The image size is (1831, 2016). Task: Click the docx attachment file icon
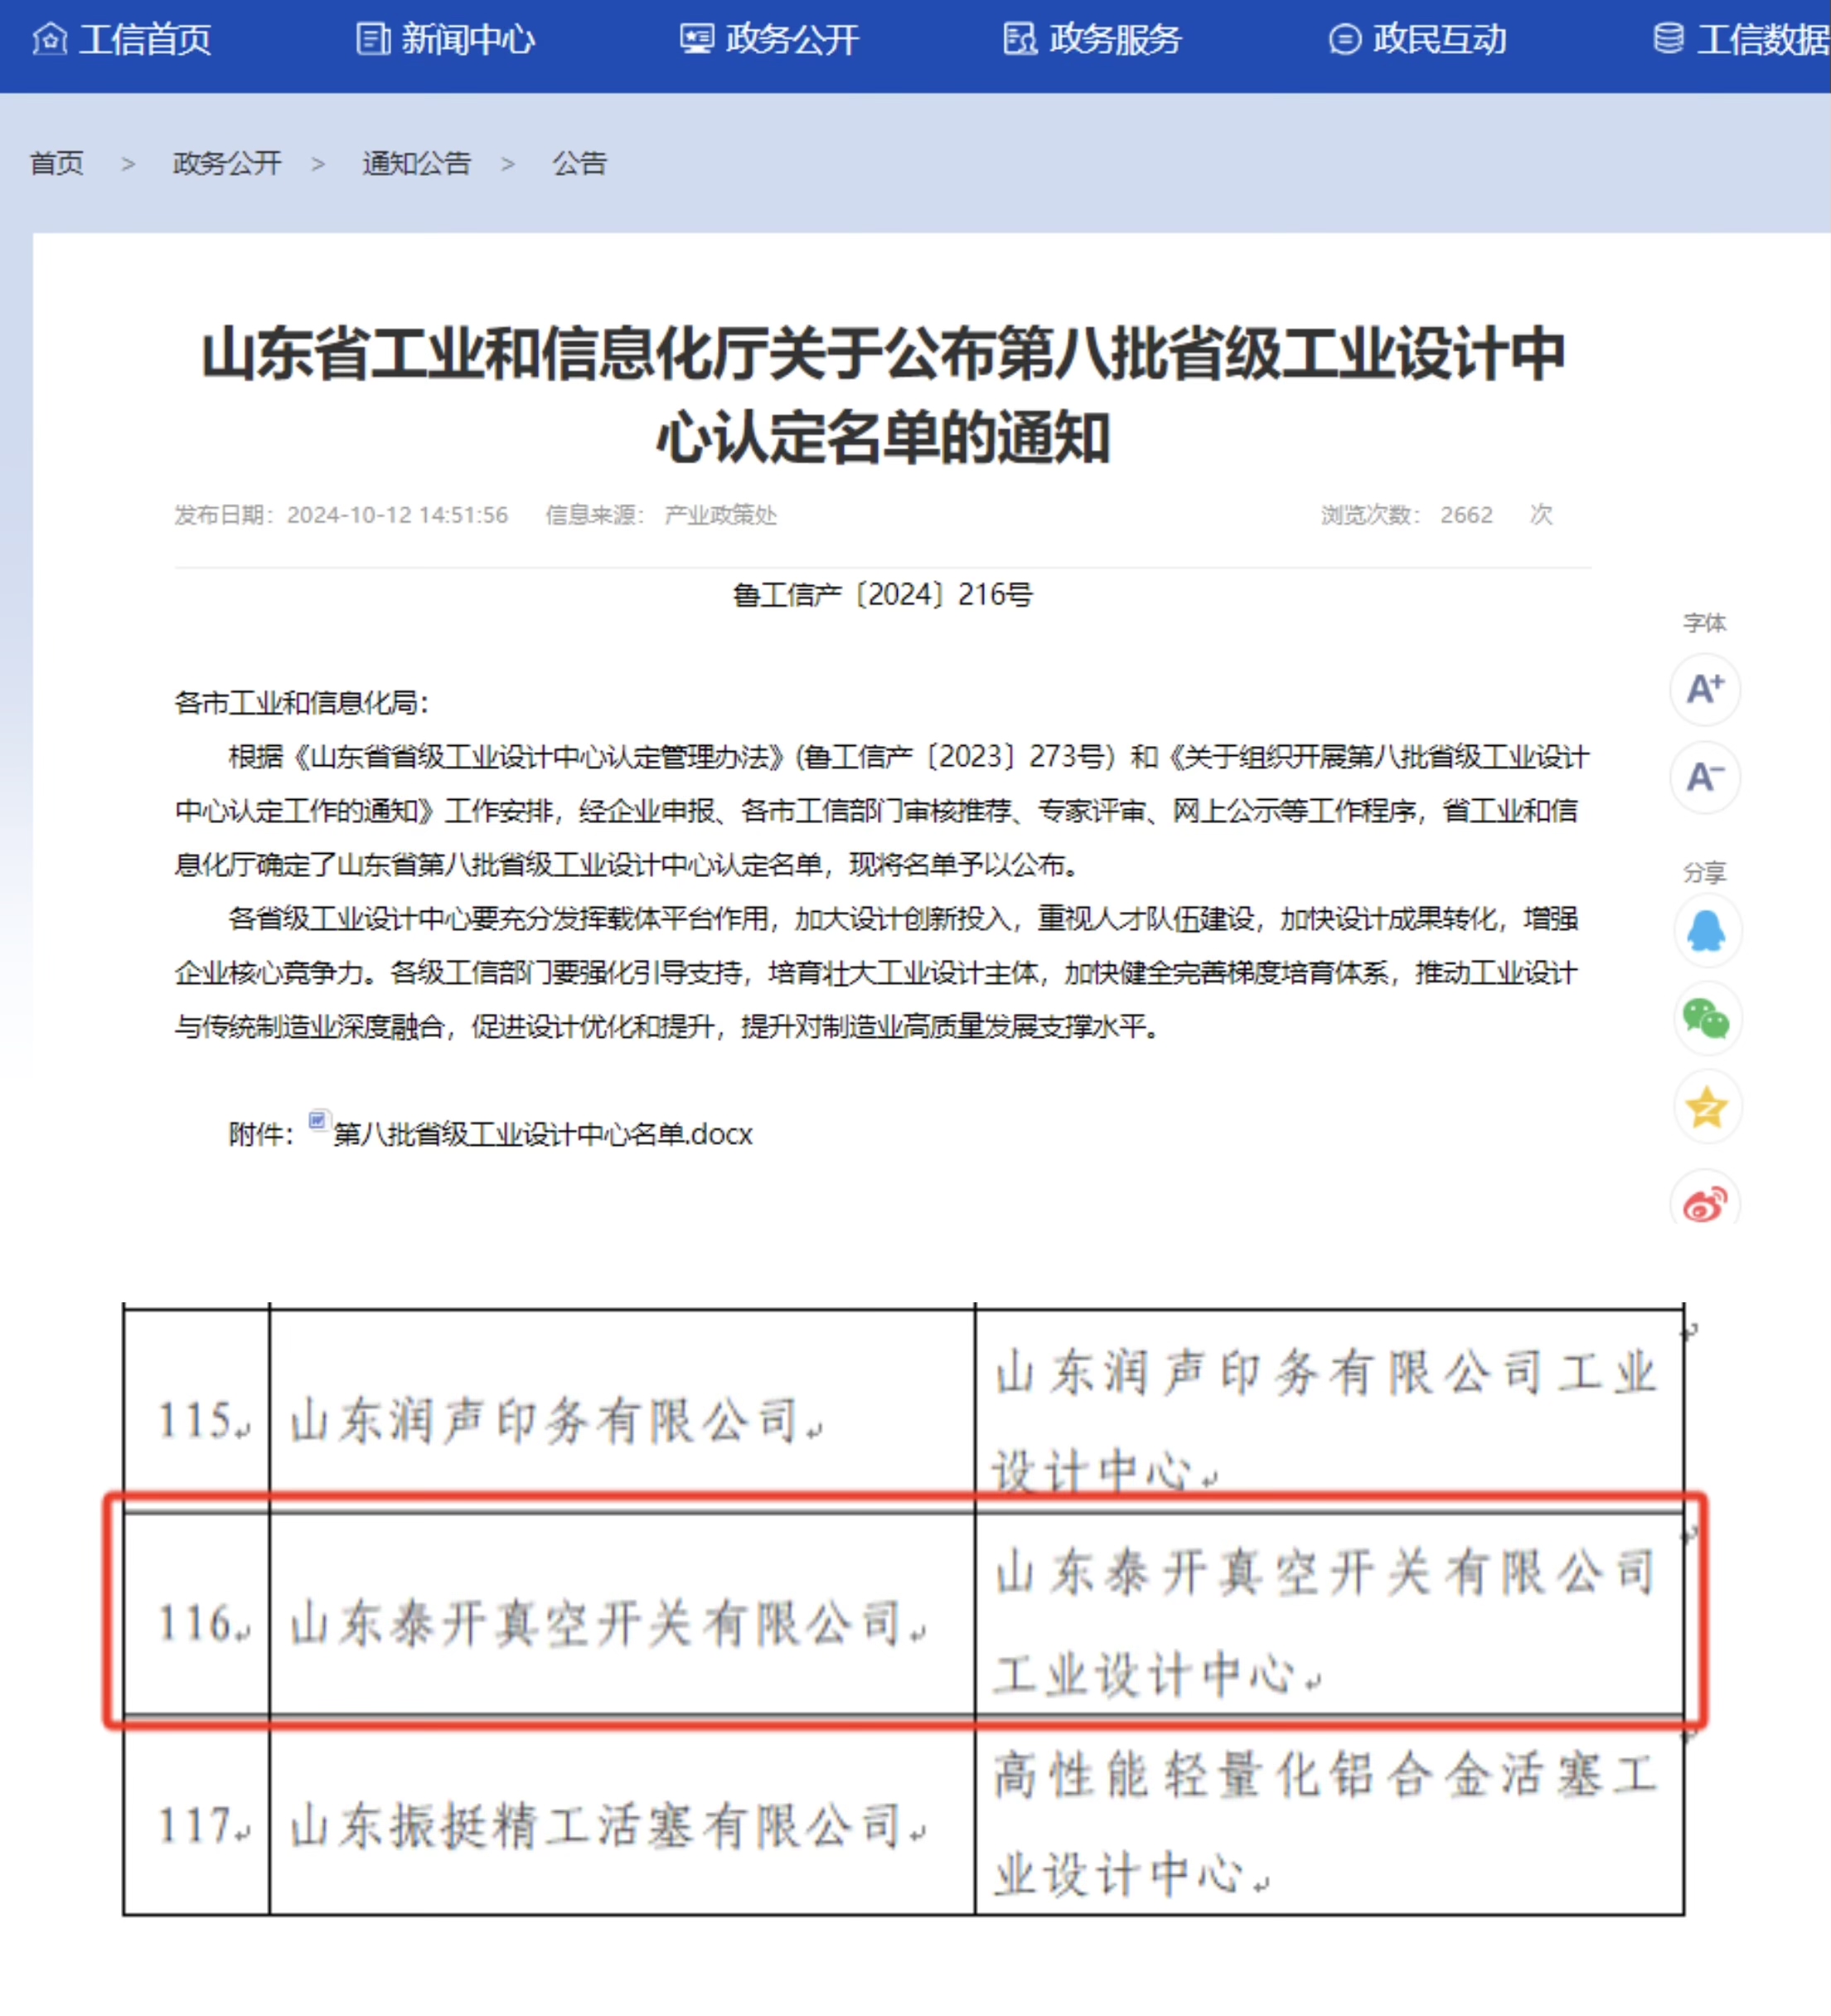click(x=318, y=1120)
